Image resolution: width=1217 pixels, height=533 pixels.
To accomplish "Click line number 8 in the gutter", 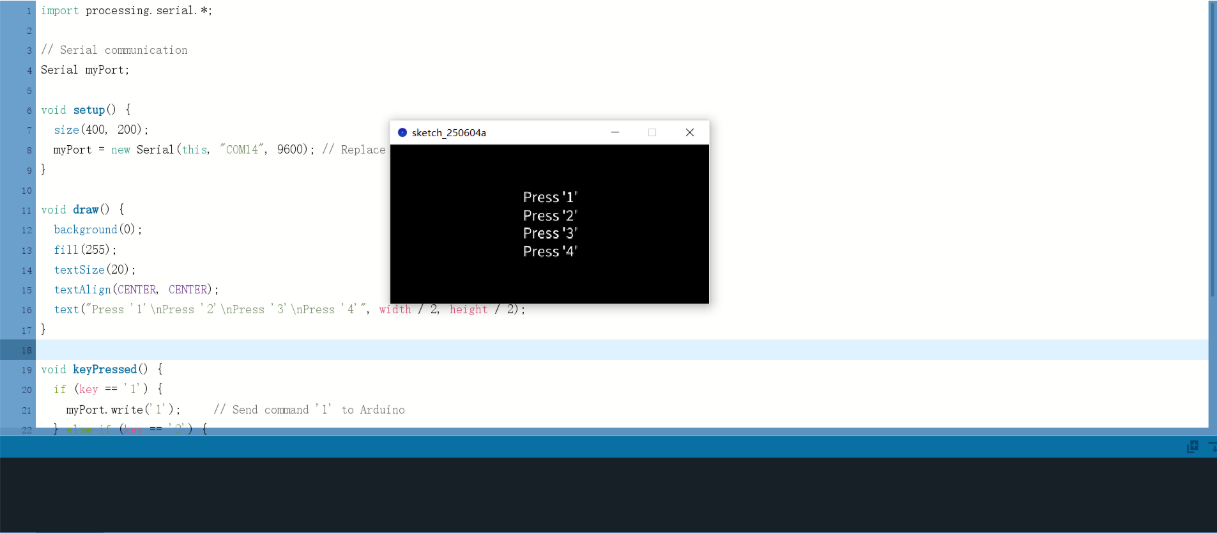I will (x=28, y=150).
